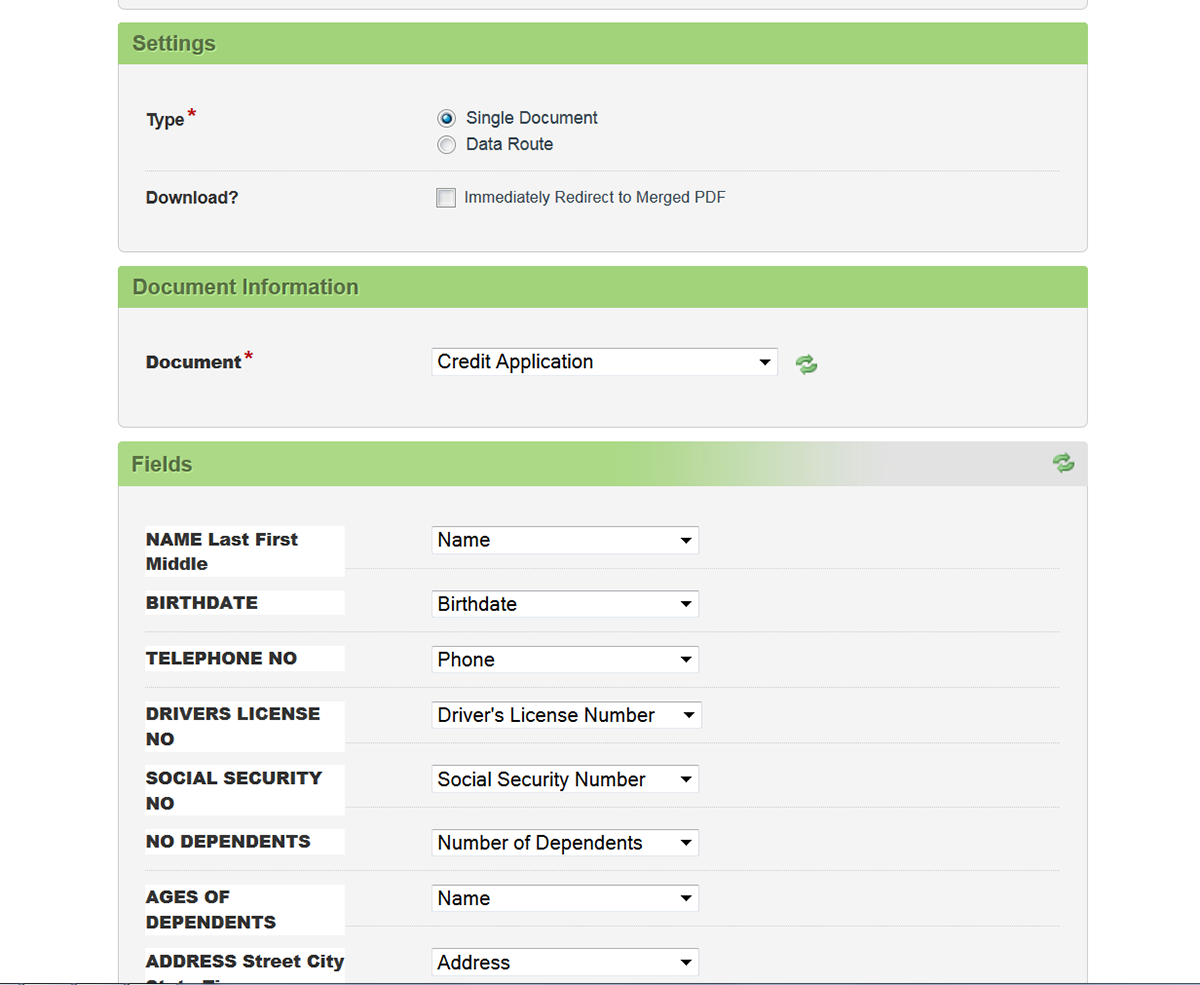This screenshot has height=985, width=1200.
Task: Click the Settings section header
Action: [602, 44]
